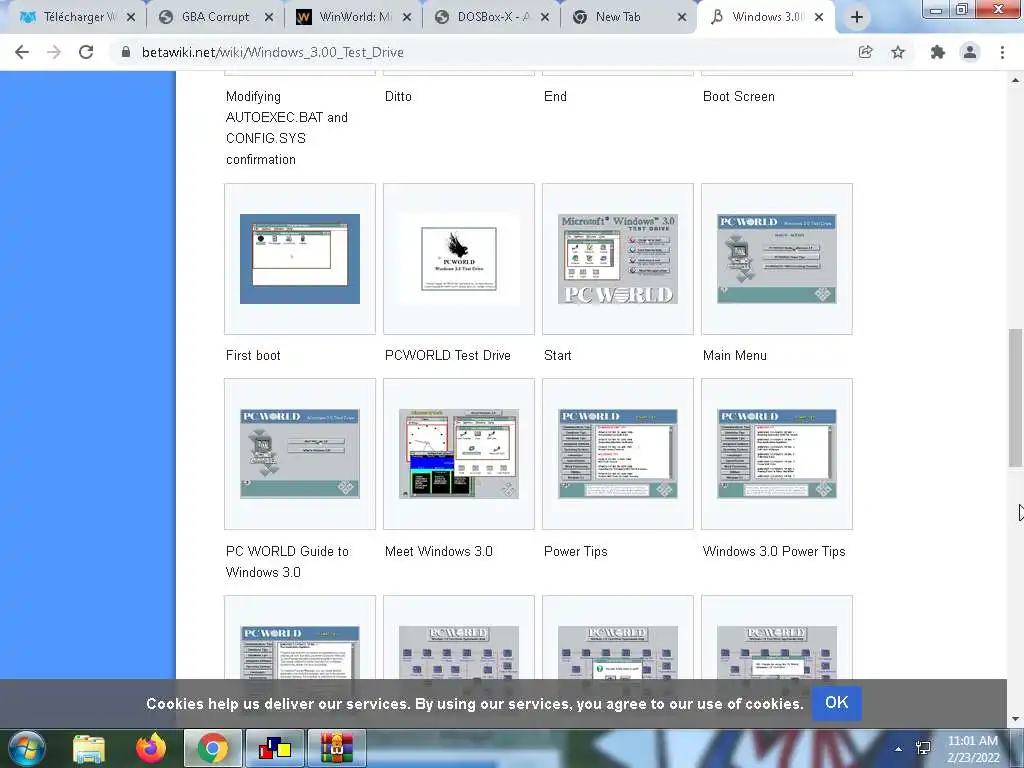The image size is (1024, 768).
Task: Show hidden system tray icons
Action: [x=899, y=749]
